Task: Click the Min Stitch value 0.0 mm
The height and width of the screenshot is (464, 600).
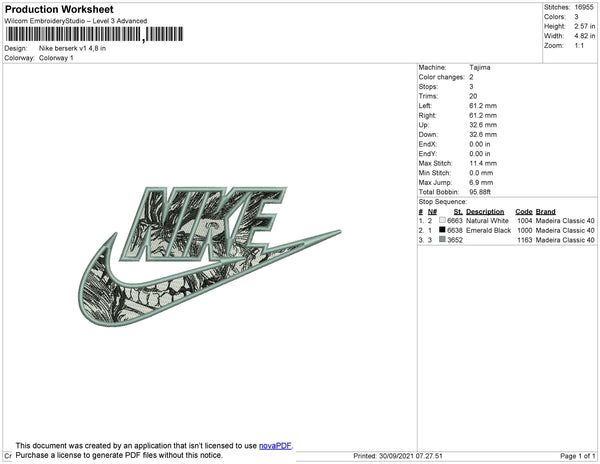Action: coord(481,173)
